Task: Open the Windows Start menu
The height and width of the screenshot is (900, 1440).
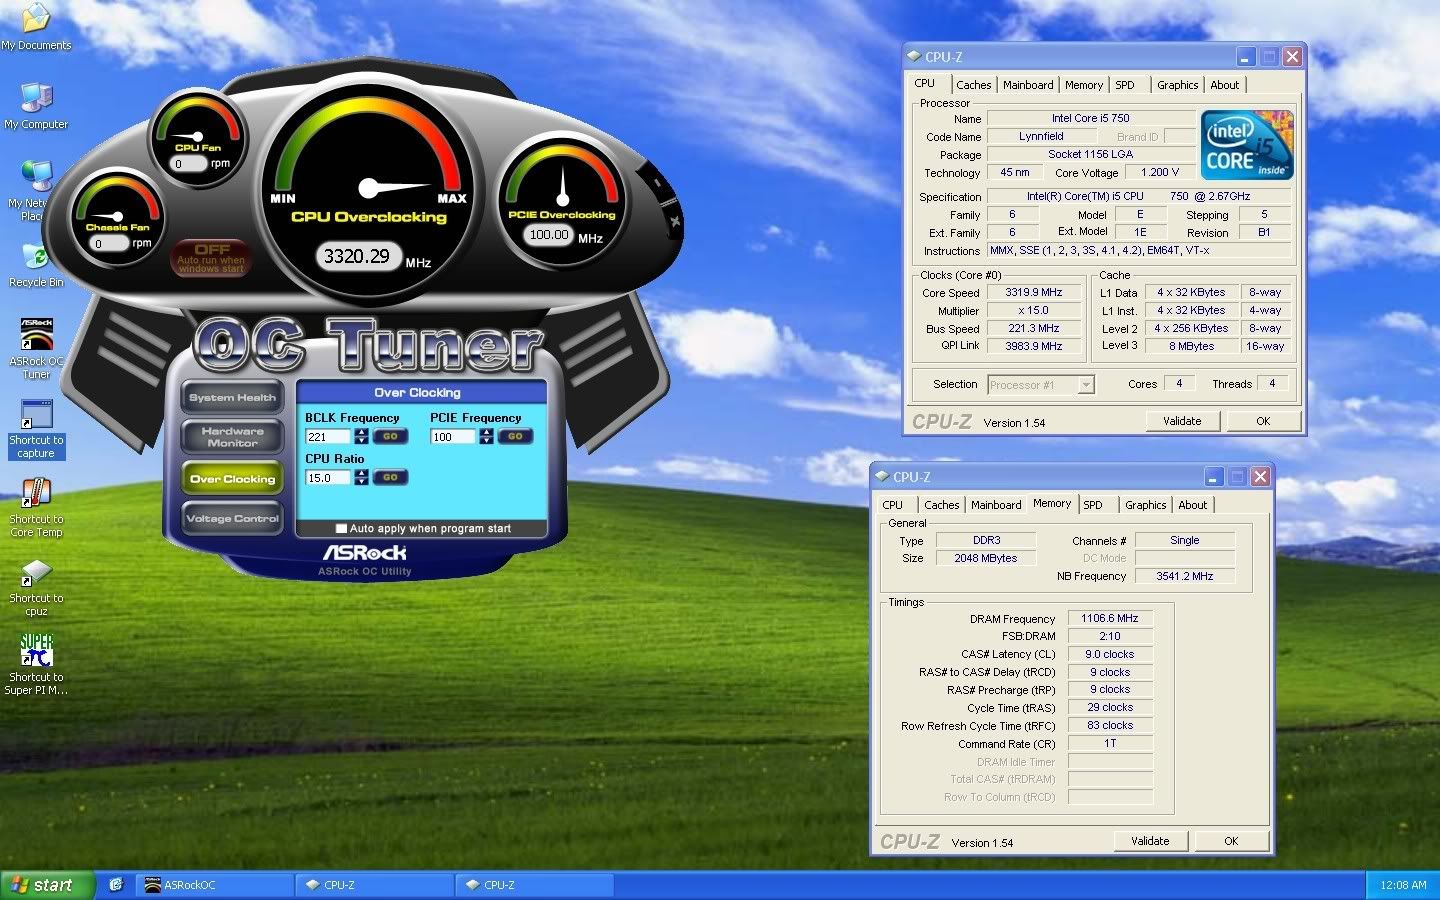Action: [48, 885]
